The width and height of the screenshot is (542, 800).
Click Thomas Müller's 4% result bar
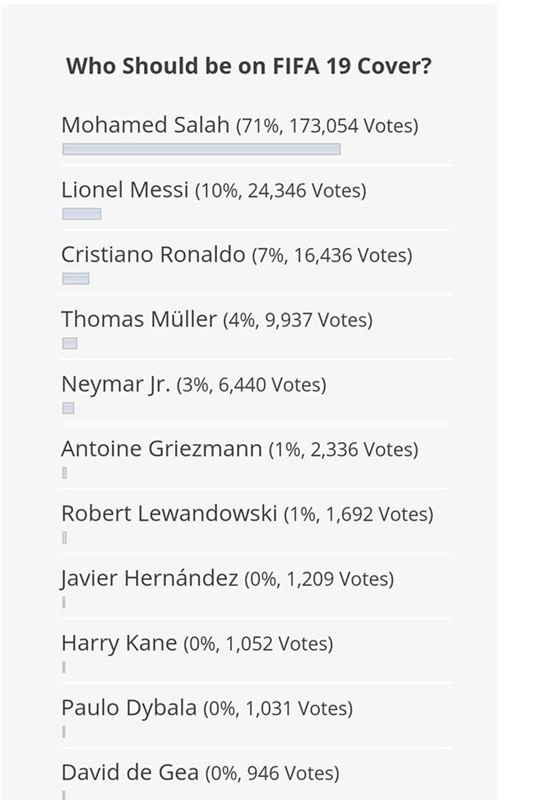(x=70, y=343)
